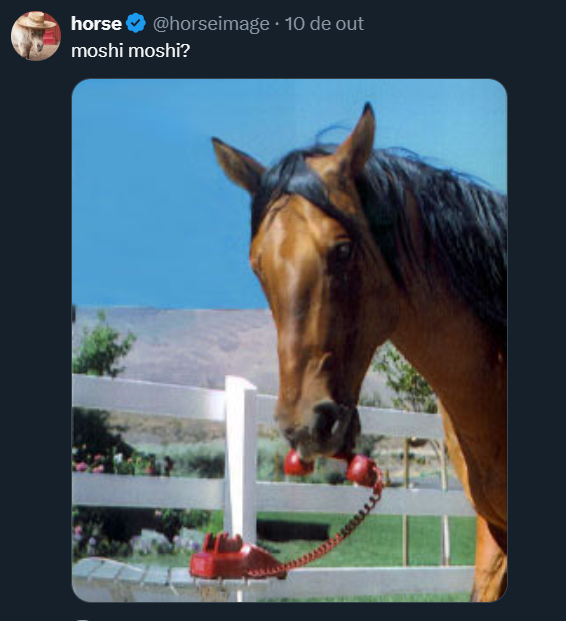Image resolution: width=566 pixels, height=621 pixels.
Task: Click the green tree beside the fence
Action: point(103,347)
